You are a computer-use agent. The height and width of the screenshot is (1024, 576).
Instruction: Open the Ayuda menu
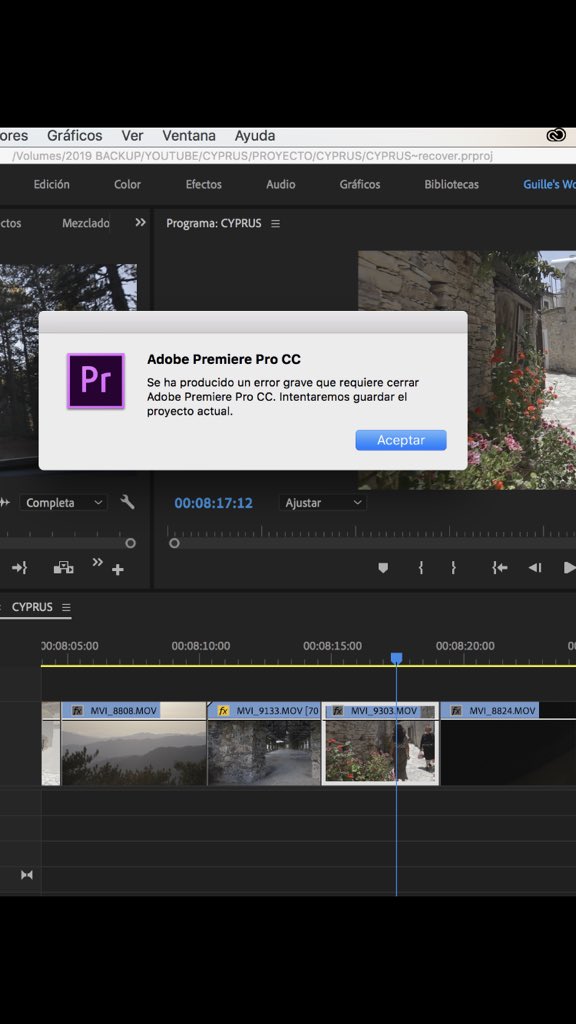pos(255,136)
